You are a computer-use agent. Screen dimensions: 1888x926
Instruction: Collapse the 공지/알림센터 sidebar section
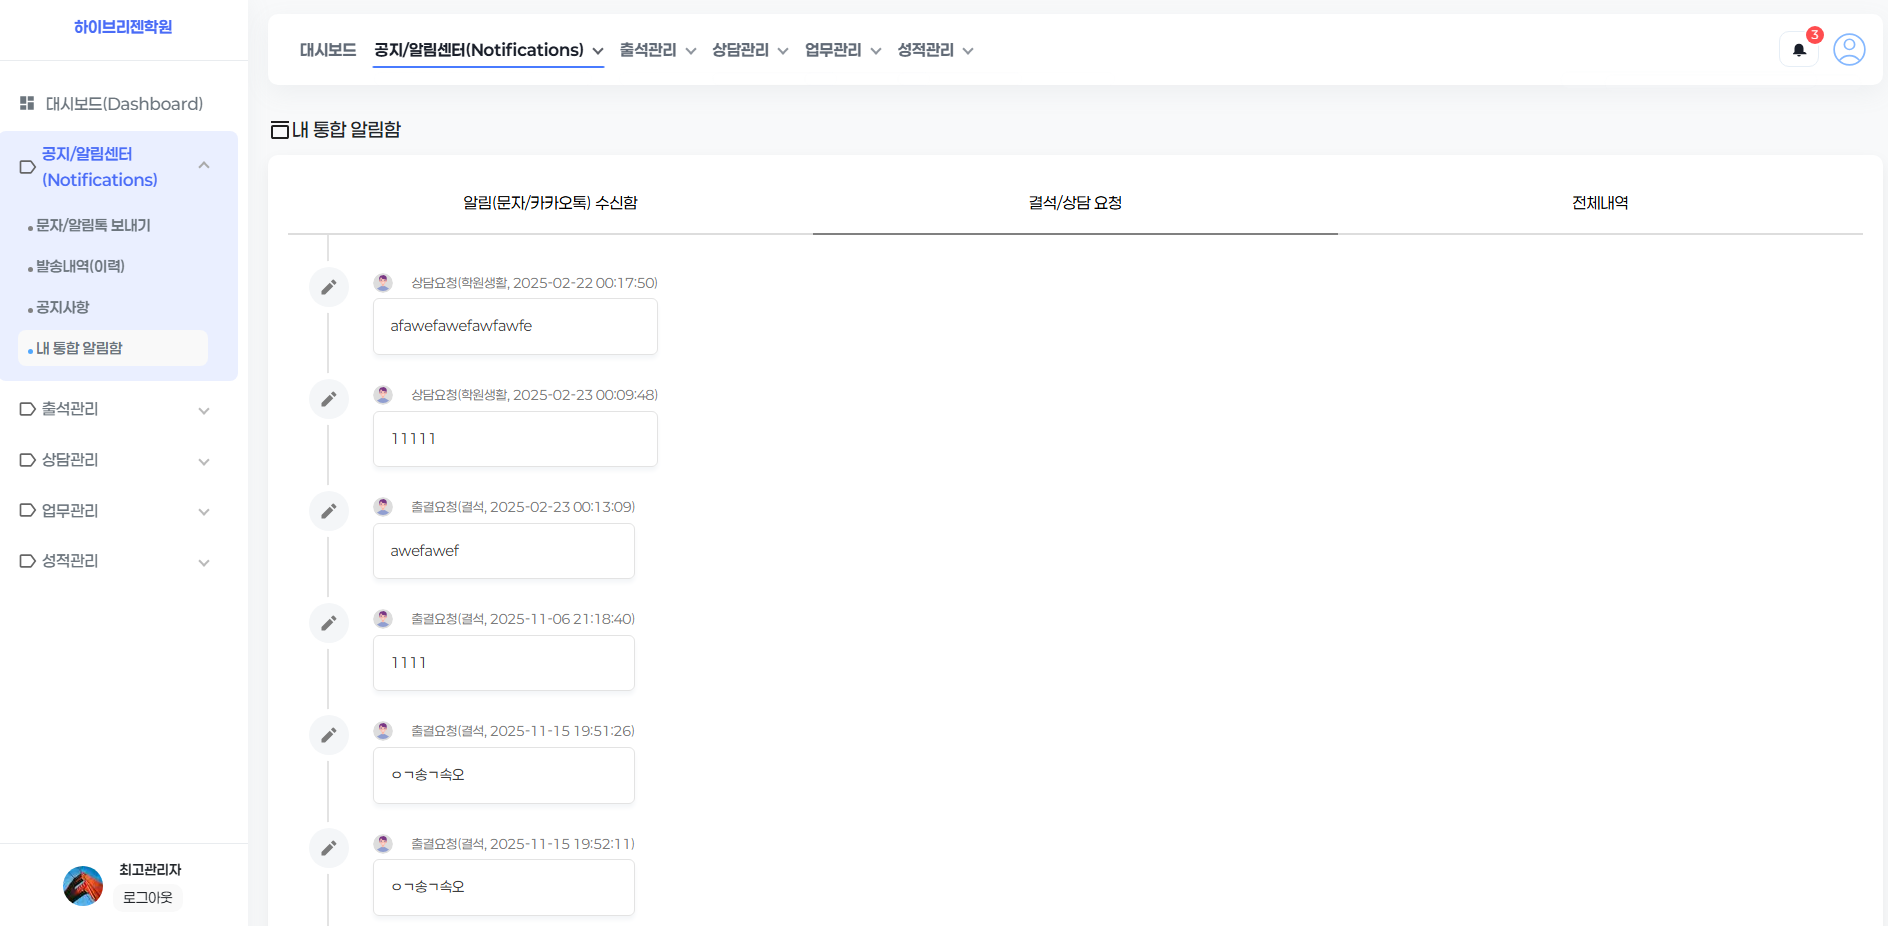point(204,166)
